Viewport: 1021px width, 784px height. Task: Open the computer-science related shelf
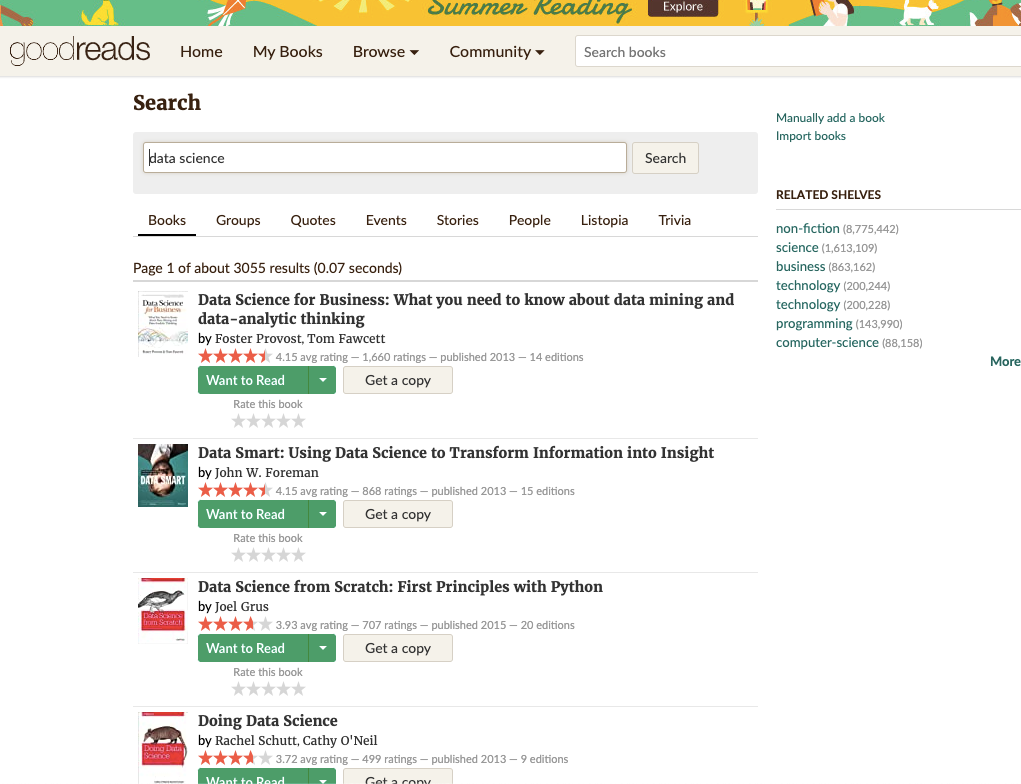827,343
